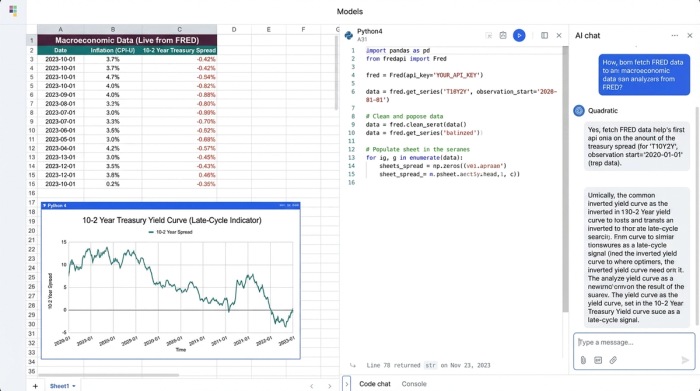Collapse the code panel using the chevron
The height and width of the screenshot is (391, 700).
click(346, 384)
